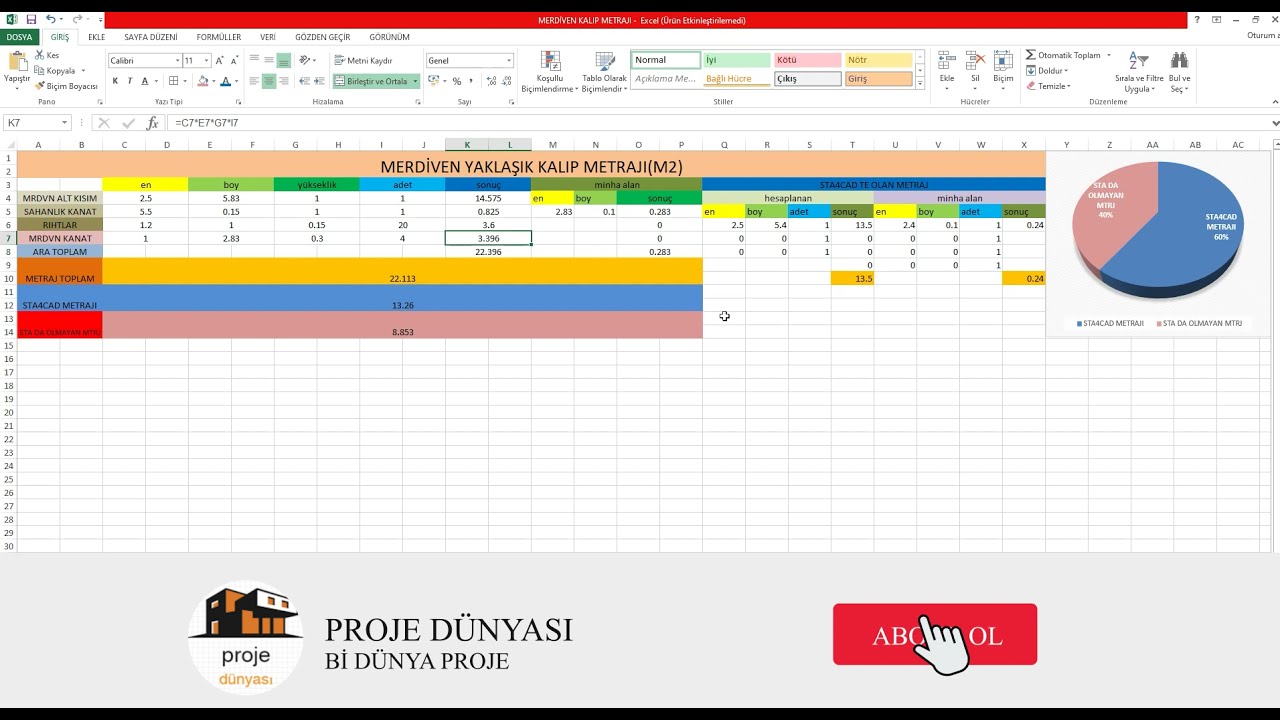
Task: Toggle Metni Kaydır wrap text
Action: (x=364, y=61)
